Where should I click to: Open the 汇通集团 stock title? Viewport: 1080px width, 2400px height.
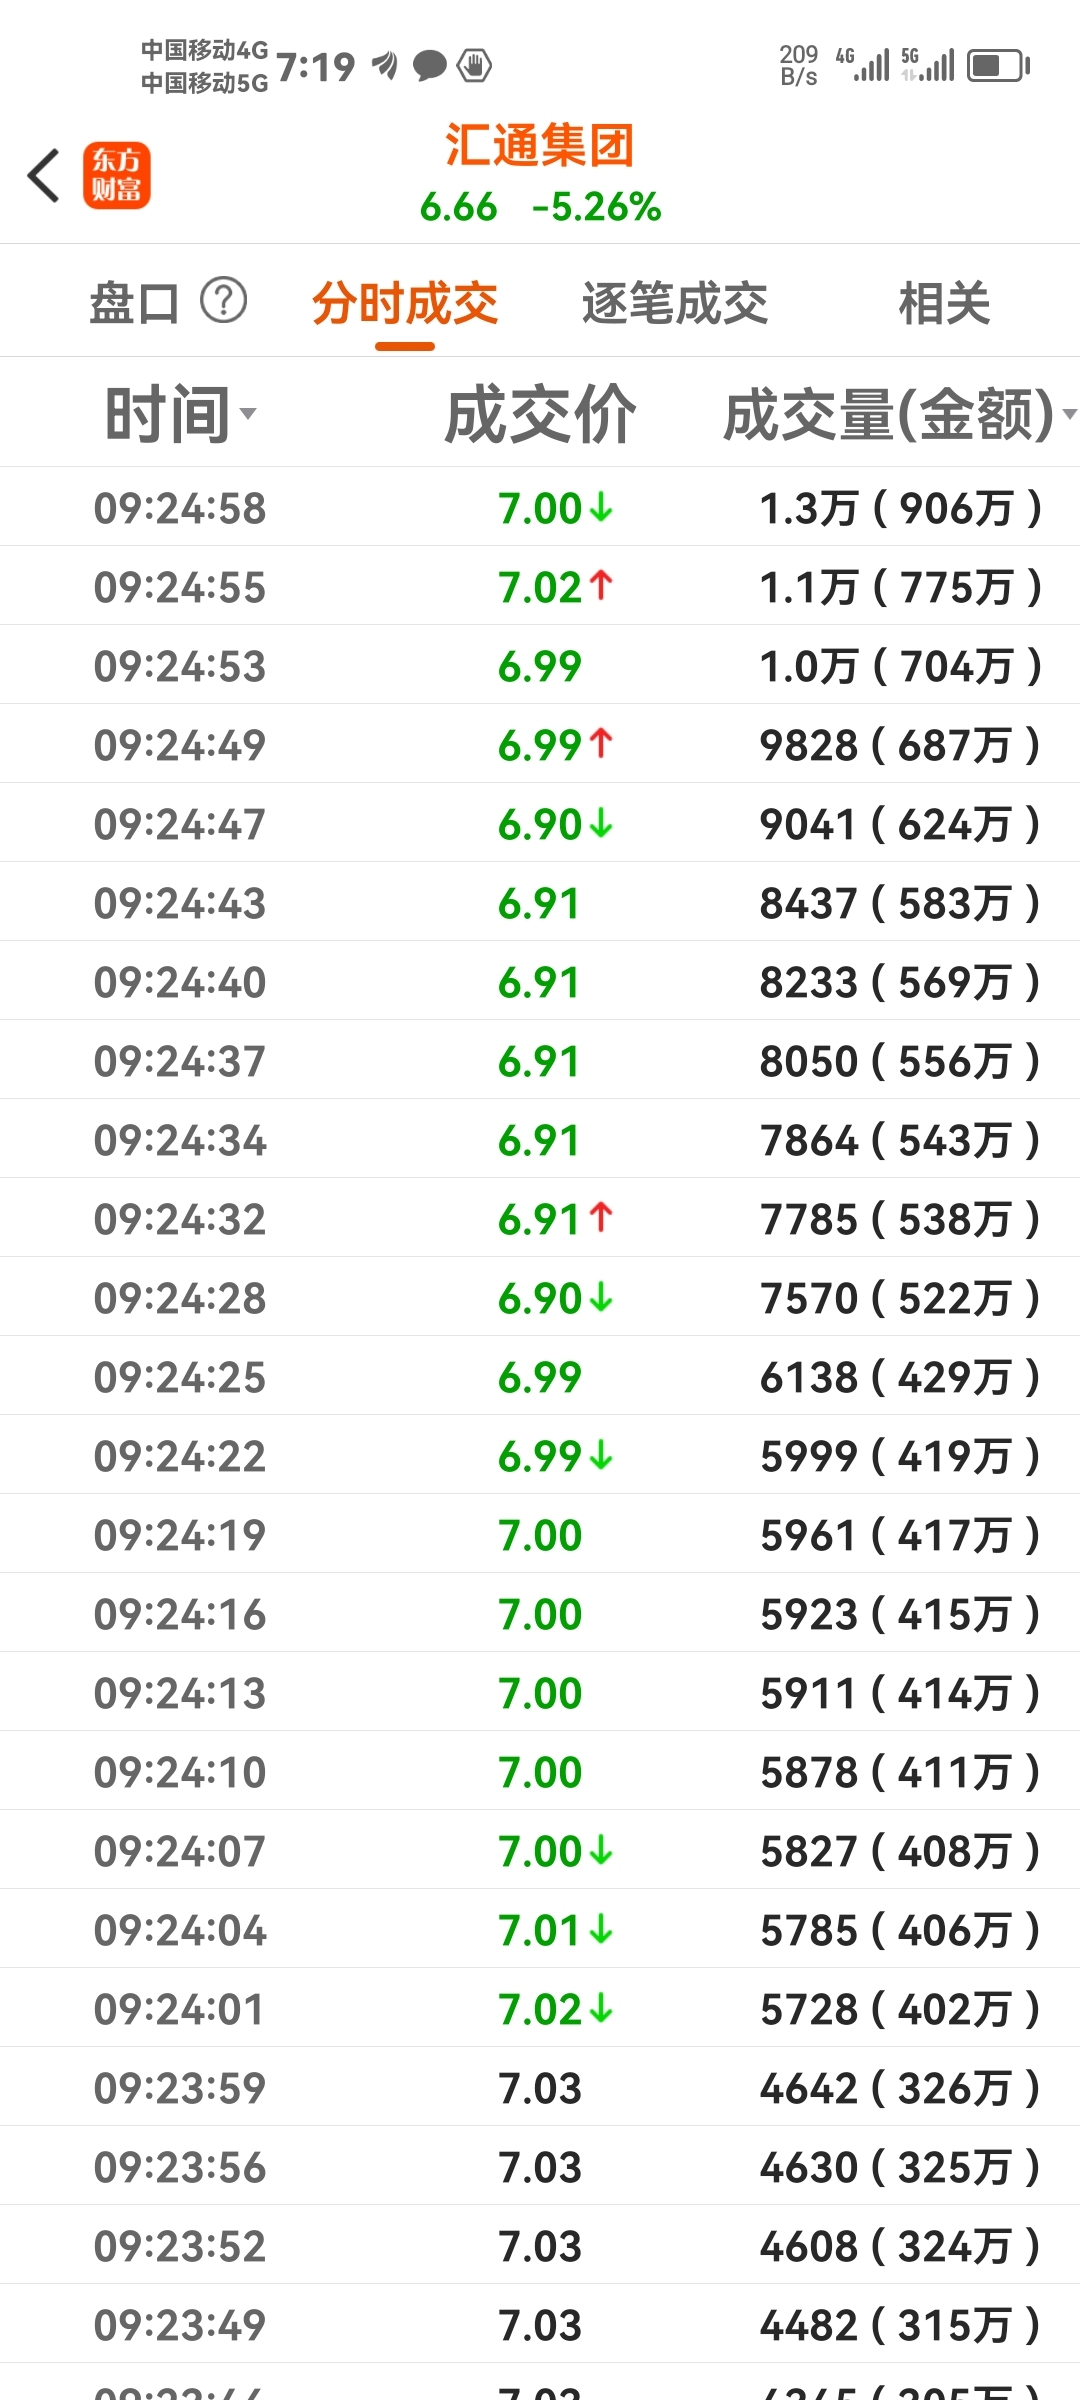click(x=540, y=146)
